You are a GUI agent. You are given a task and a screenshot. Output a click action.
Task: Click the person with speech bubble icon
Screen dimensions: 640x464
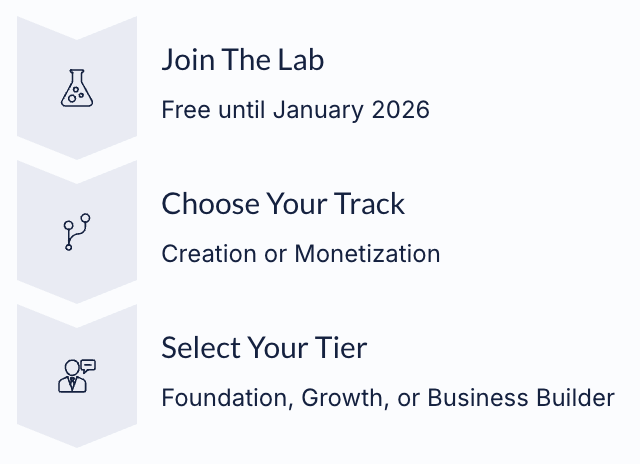76,376
